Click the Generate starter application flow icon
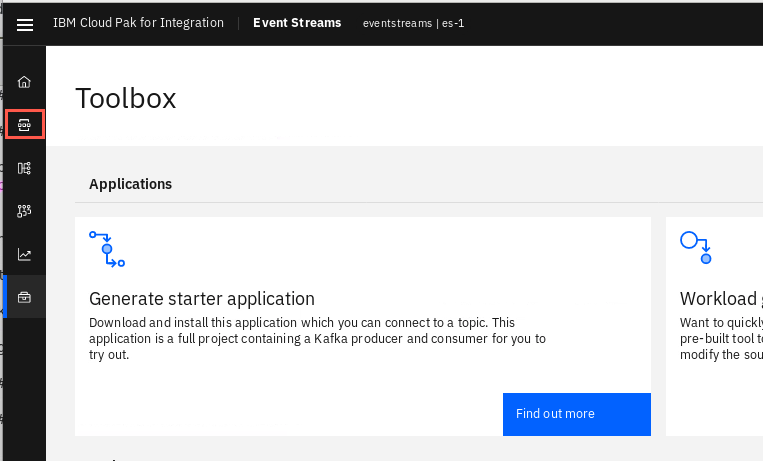The height and width of the screenshot is (461, 763). pos(107,249)
